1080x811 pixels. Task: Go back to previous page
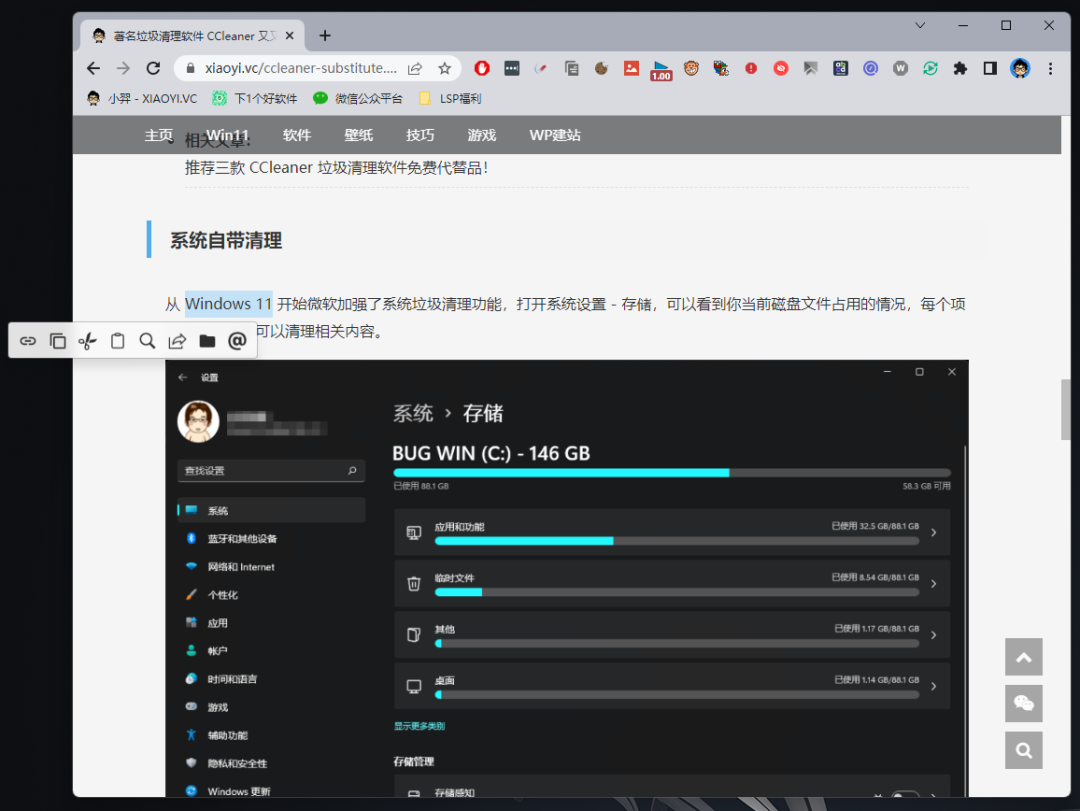[x=94, y=68]
